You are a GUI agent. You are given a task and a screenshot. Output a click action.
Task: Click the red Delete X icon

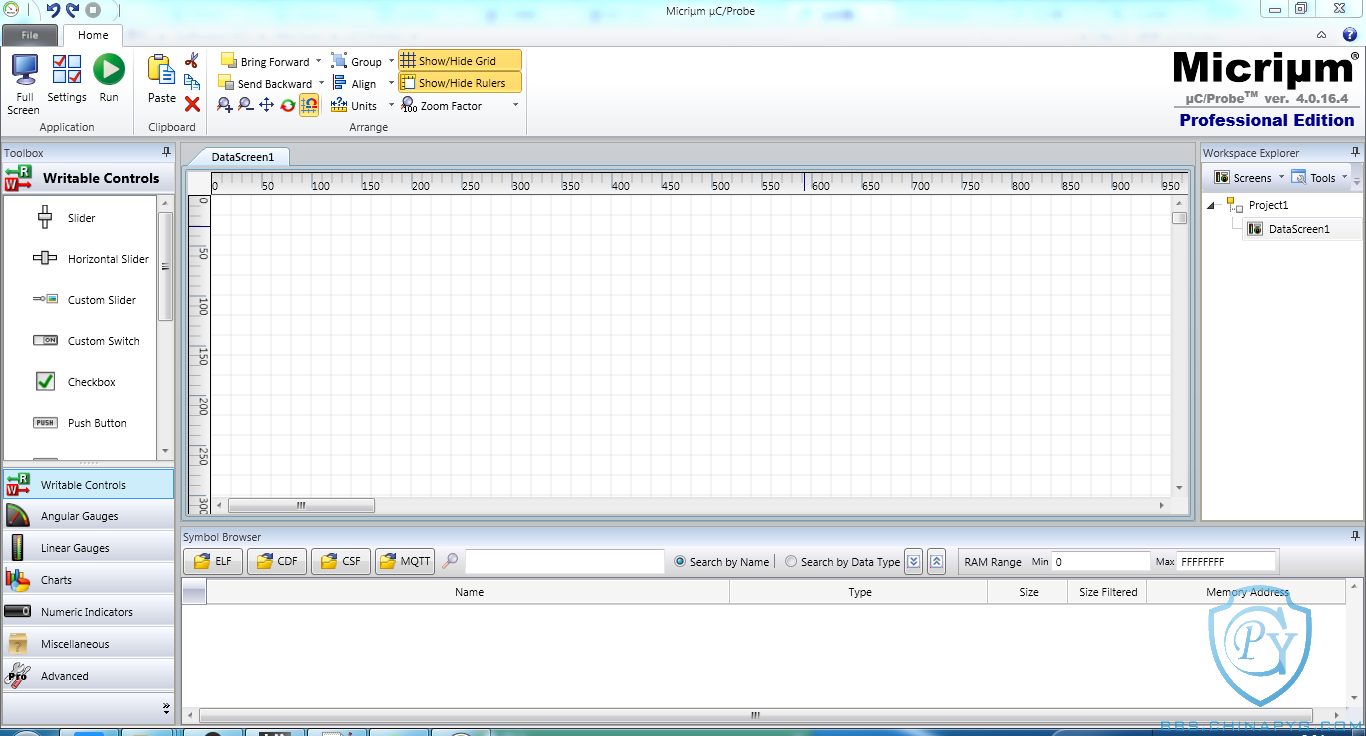click(x=192, y=104)
